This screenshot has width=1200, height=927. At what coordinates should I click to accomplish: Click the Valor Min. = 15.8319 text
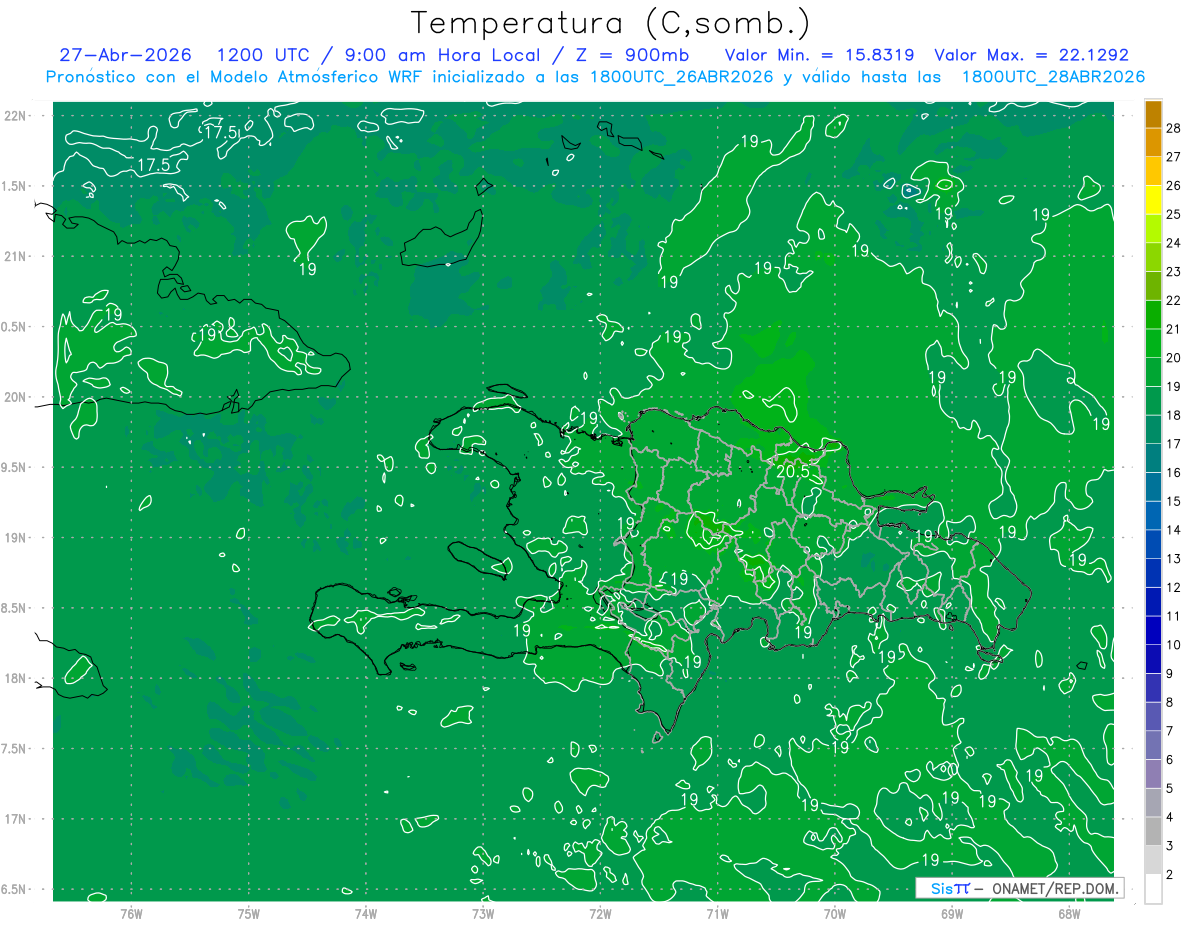click(822, 55)
